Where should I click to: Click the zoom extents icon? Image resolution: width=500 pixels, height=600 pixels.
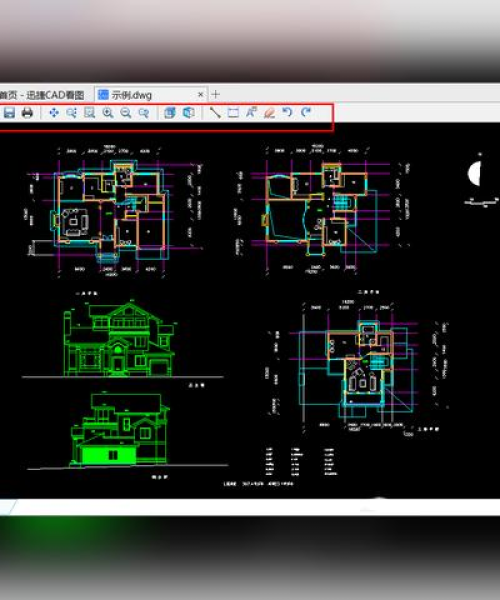[x=90, y=112]
